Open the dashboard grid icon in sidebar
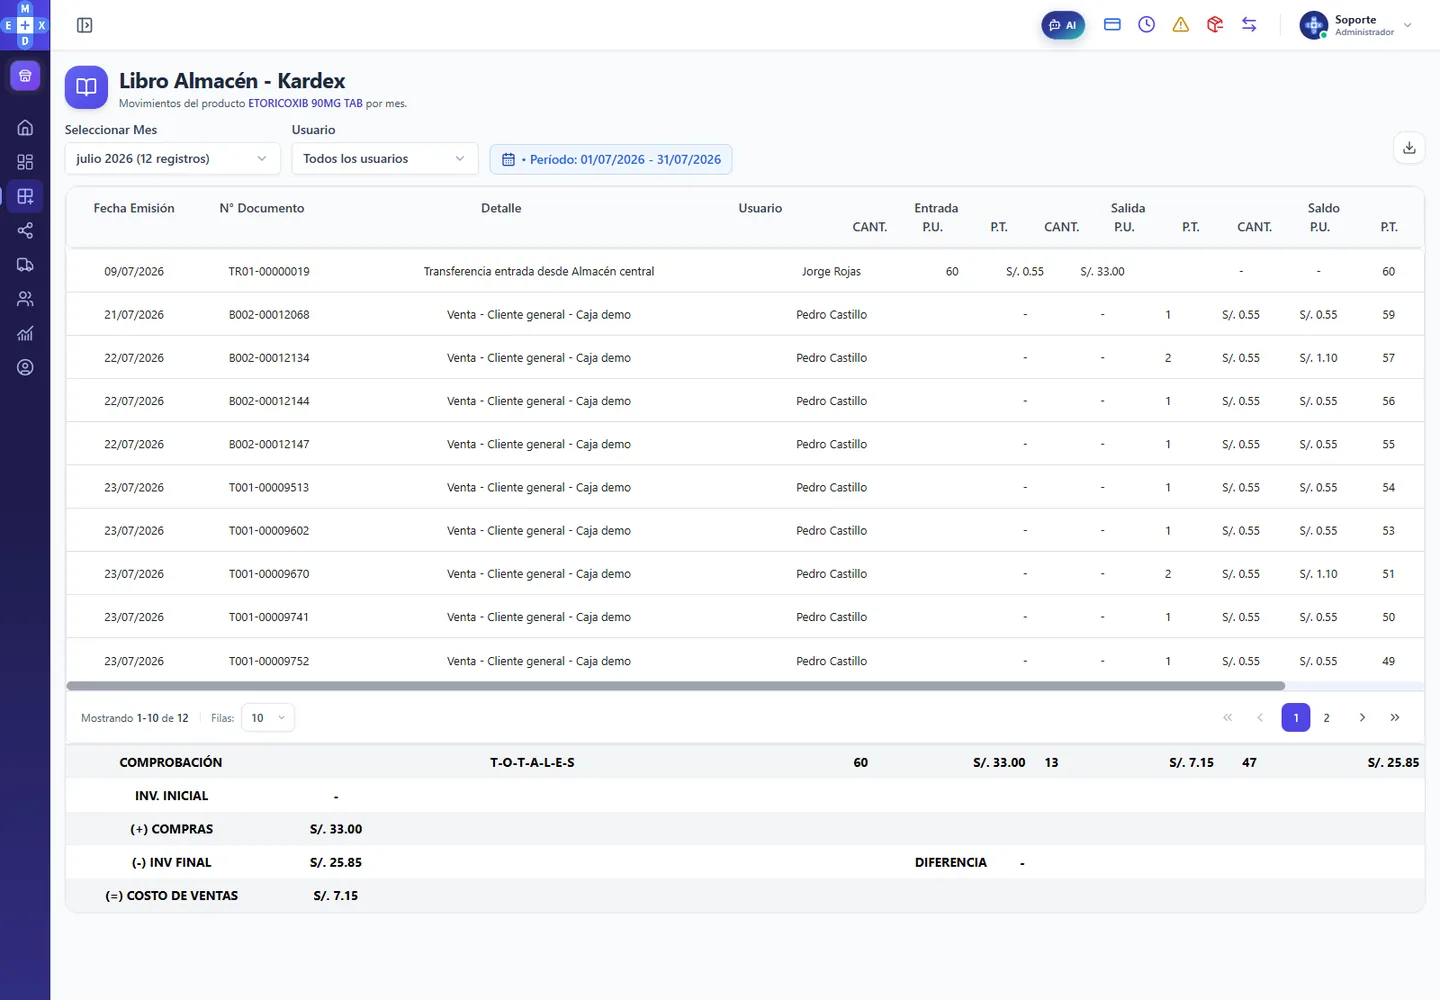Viewport: 1440px width, 1000px height. point(25,162)
